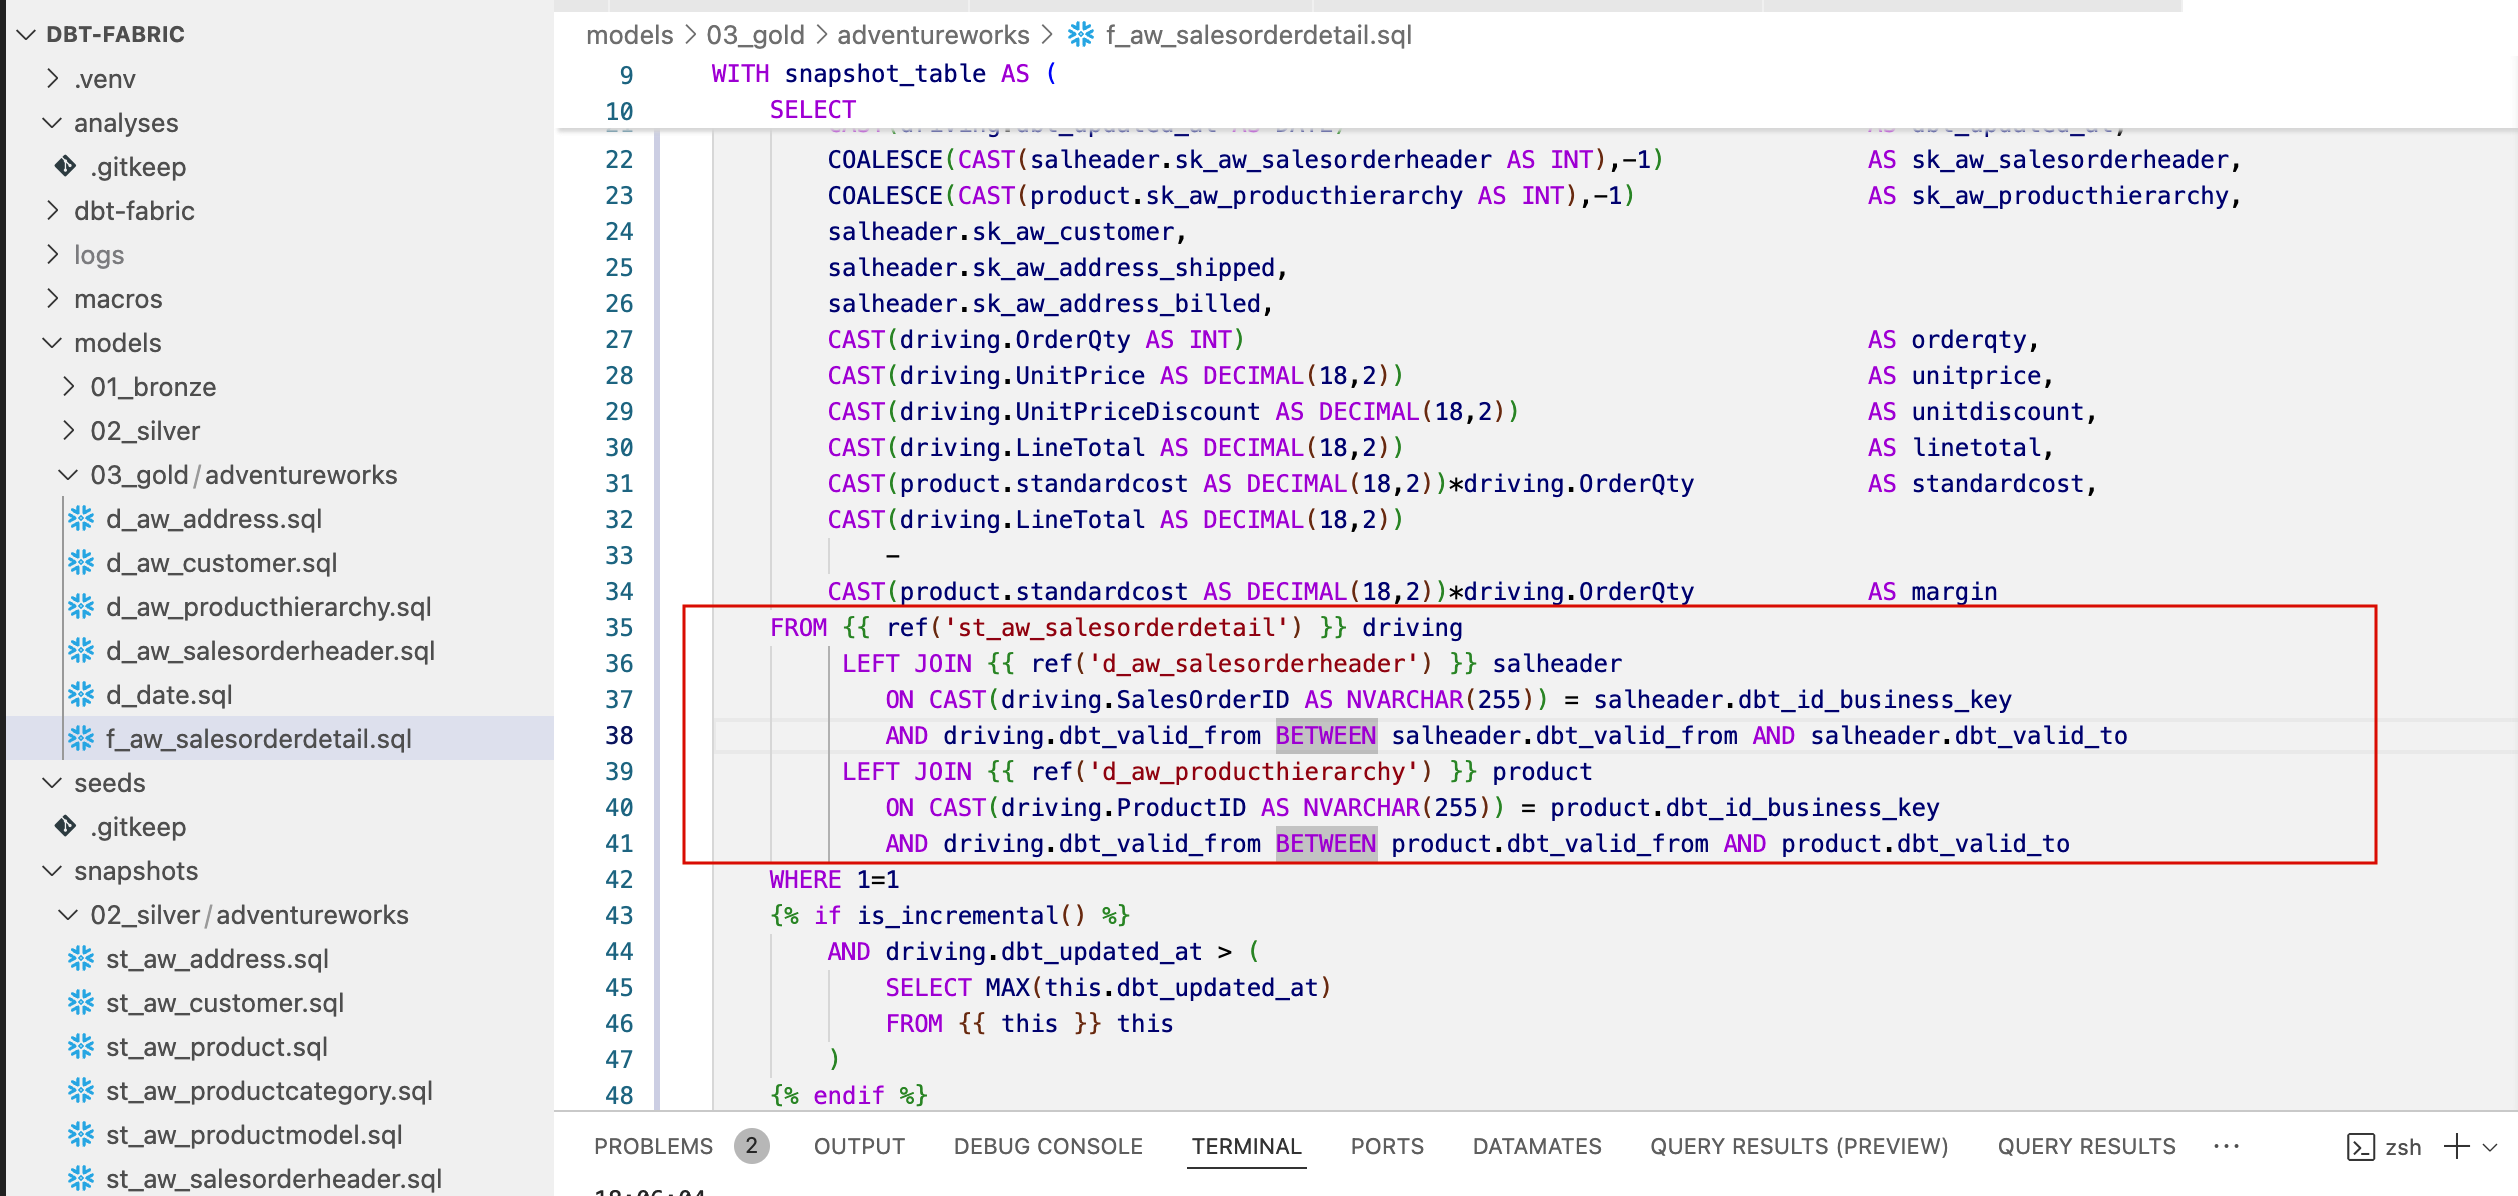
Task: Click adventureworks in the breadcrumb path
Action: [932, 35]
